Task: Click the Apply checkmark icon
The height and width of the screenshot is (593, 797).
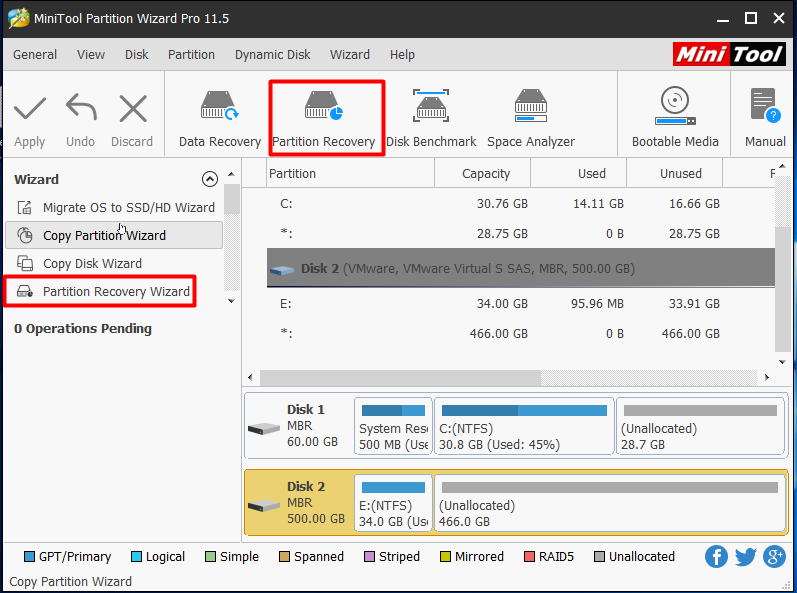Action: click(29, 108)
